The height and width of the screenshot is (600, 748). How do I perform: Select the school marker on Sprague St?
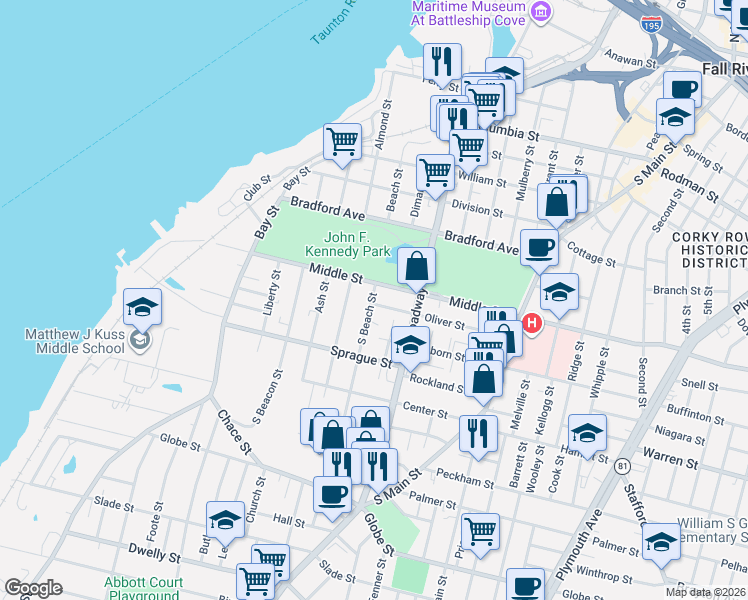pyautogui.click(x=410, y=346)
